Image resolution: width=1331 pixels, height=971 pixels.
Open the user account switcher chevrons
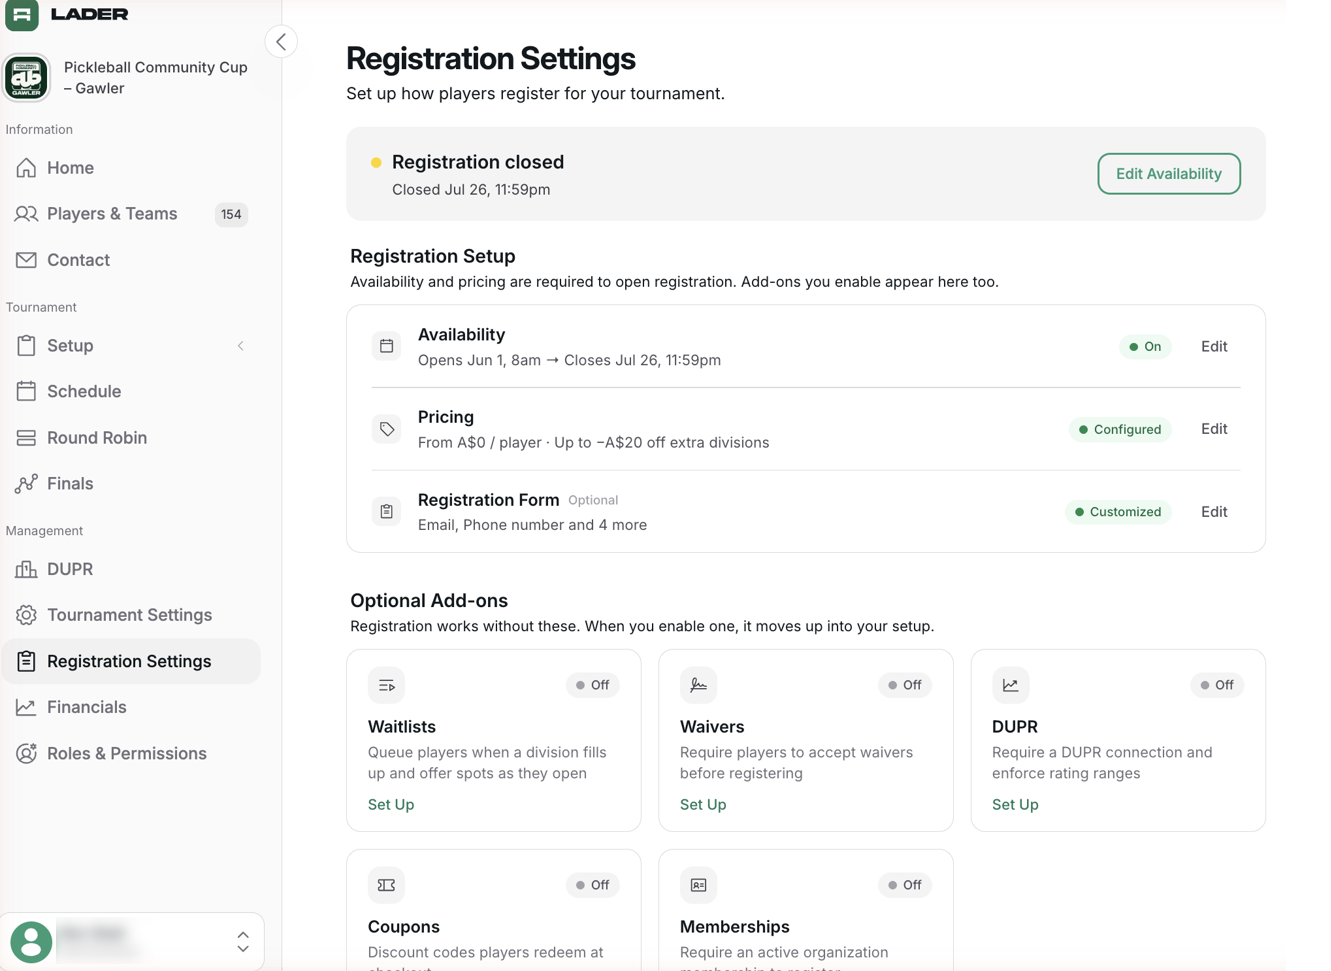(243, 942)
